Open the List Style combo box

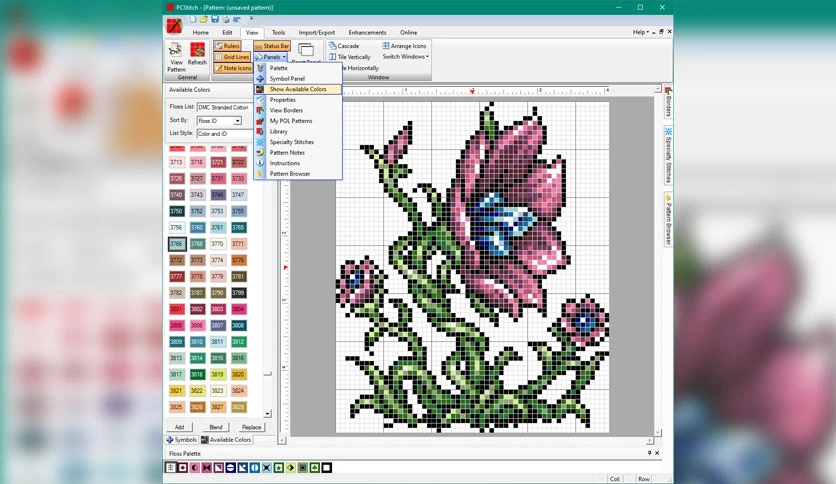click(x=224, y=133)
